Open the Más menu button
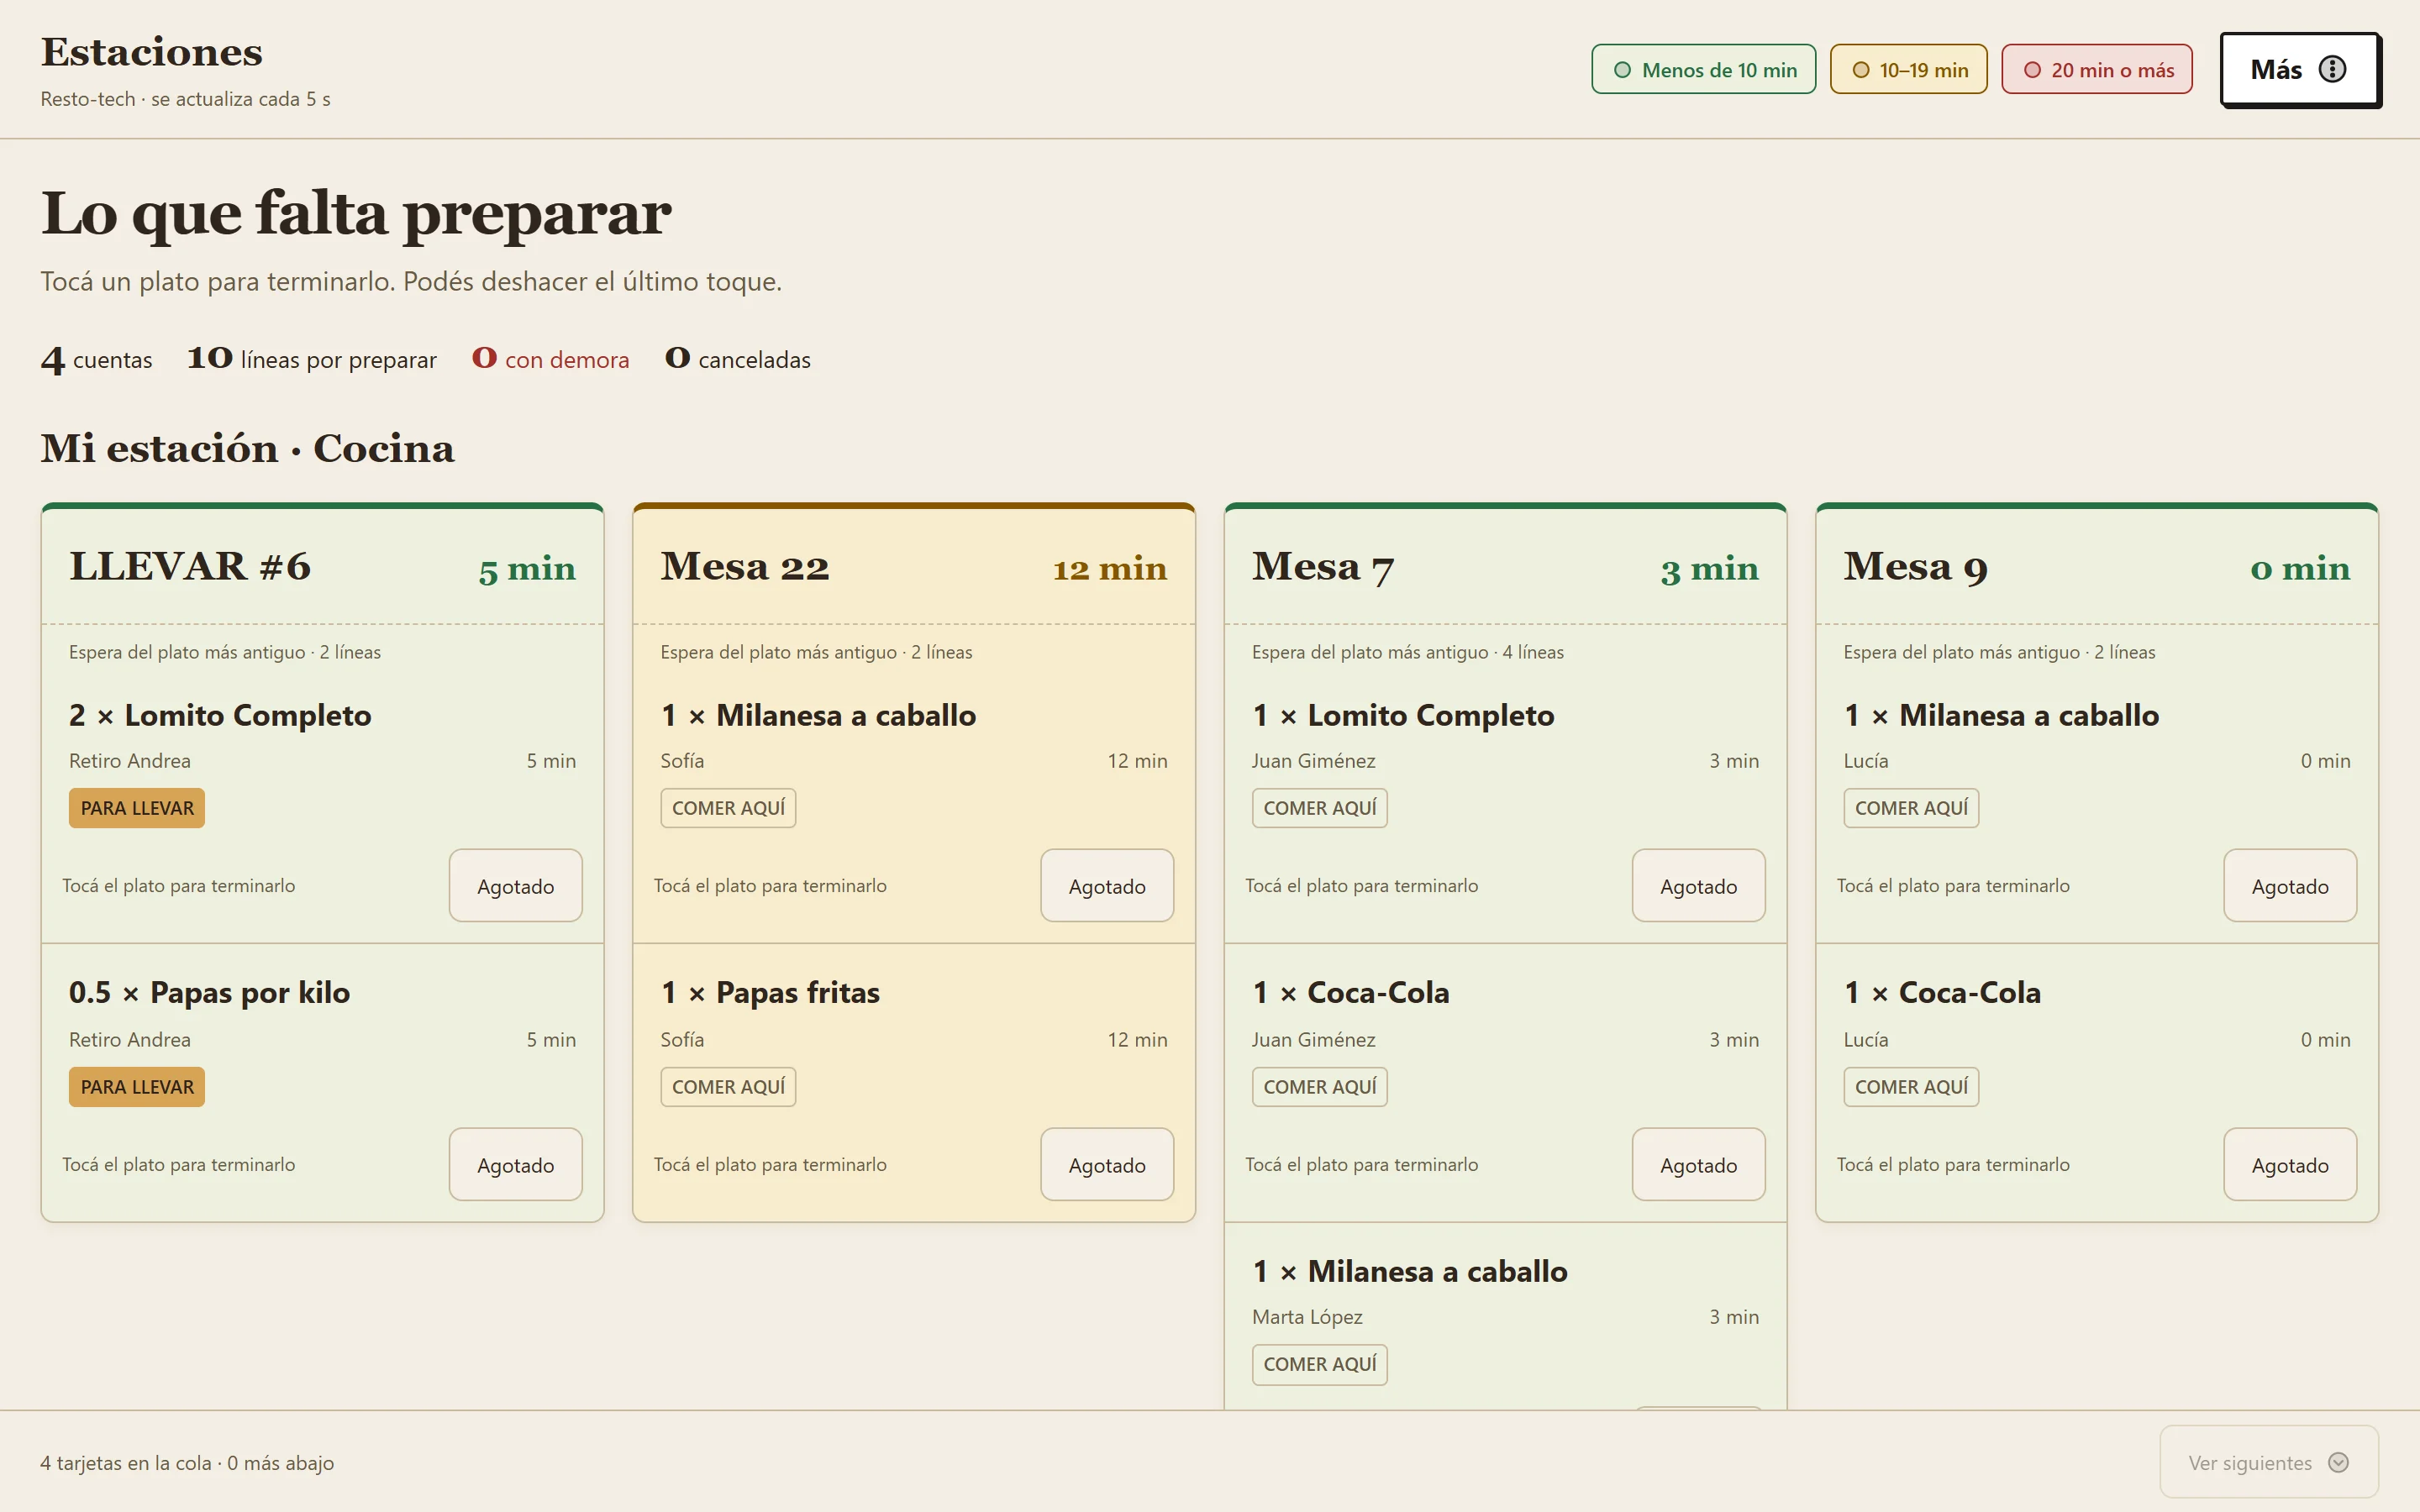This screenshot has width=2420, height=1512. 2299,69
